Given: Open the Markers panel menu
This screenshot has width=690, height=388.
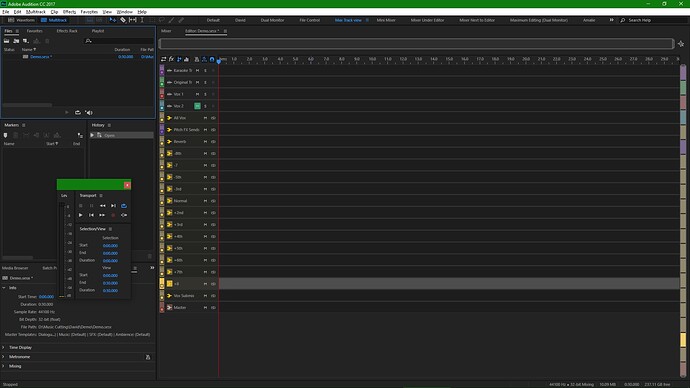Looking at the screenshot, I should pyautogui.click(x=23, y=125).
